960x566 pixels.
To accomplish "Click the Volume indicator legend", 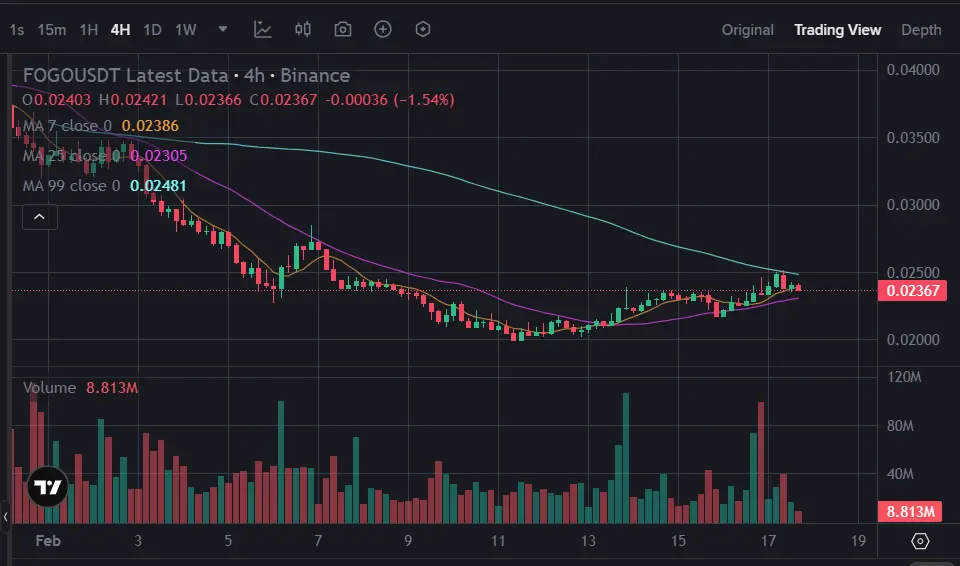I will point(50,388).
